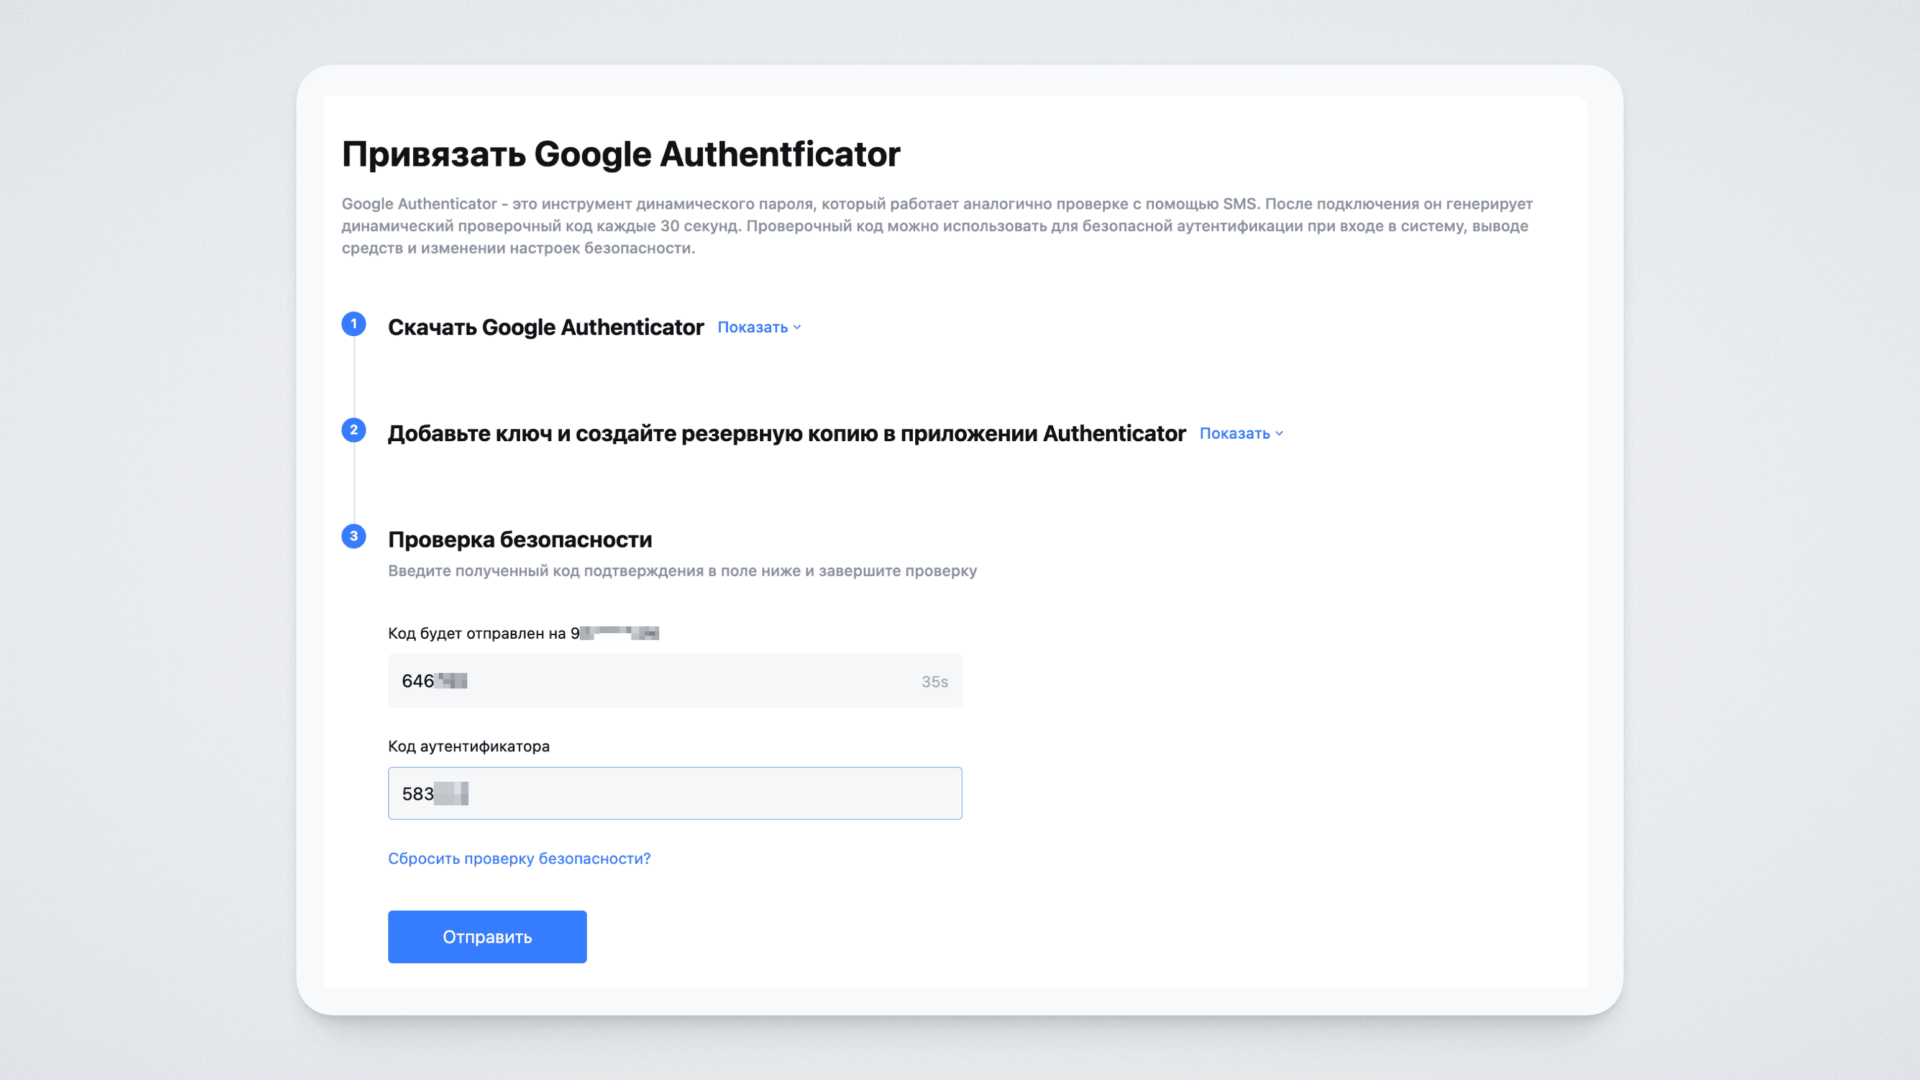Screen dimensions: 1920x1080
Task: Click the 35s resend countdown timer
Action: tap(934, 682)
